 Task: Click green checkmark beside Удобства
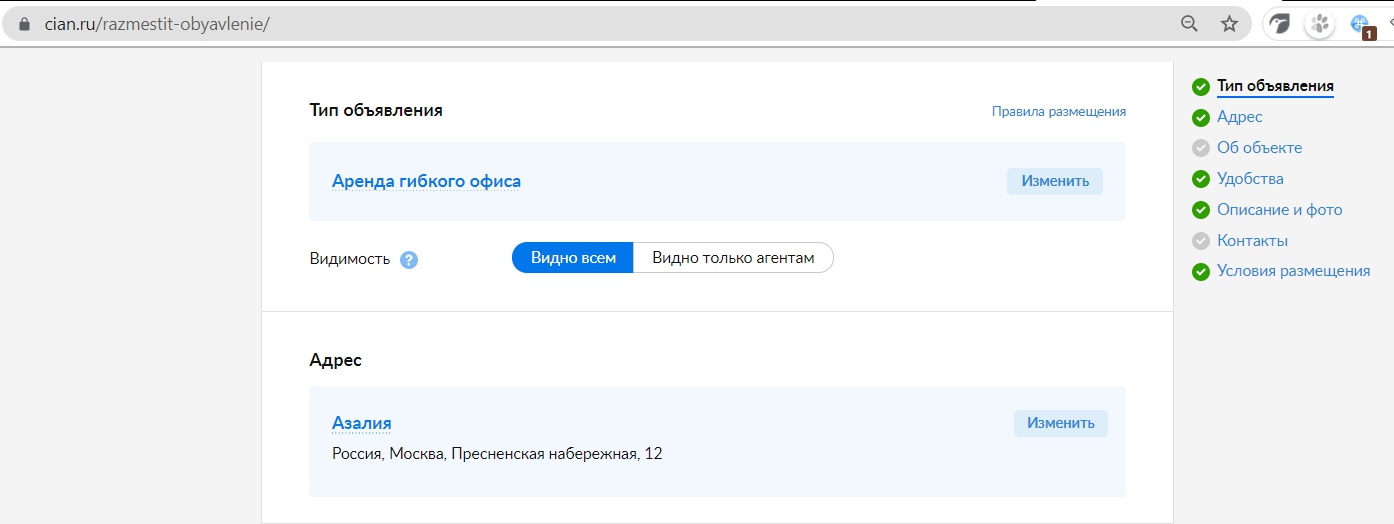coord(1200,180)
